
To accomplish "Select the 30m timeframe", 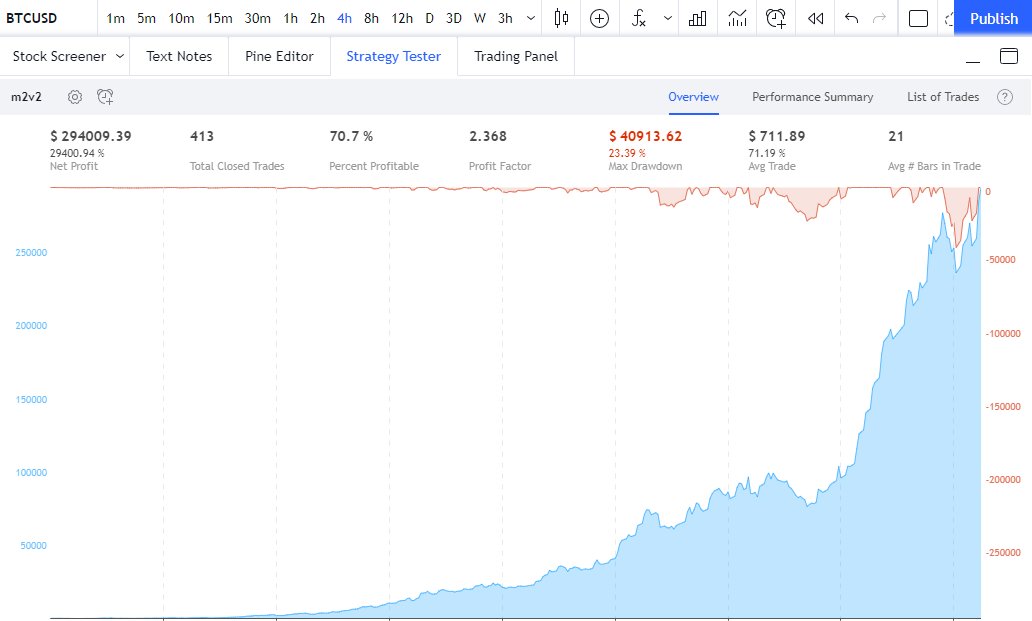I will pyautogui.click(x=257, y=18).
